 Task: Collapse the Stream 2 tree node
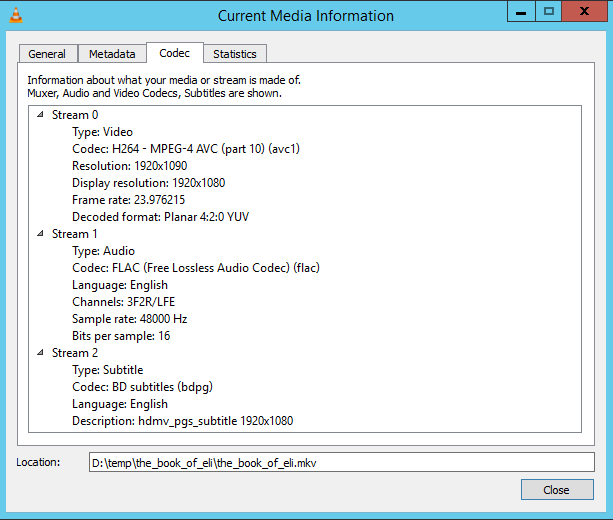click(40, 352)
